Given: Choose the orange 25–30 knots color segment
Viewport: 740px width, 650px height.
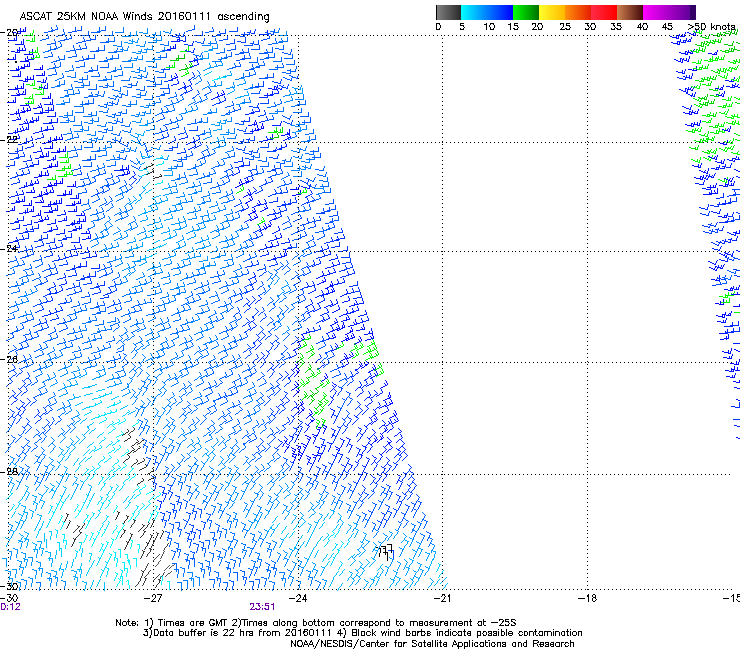Looking at the screenshot, I should tap(578, 12).
